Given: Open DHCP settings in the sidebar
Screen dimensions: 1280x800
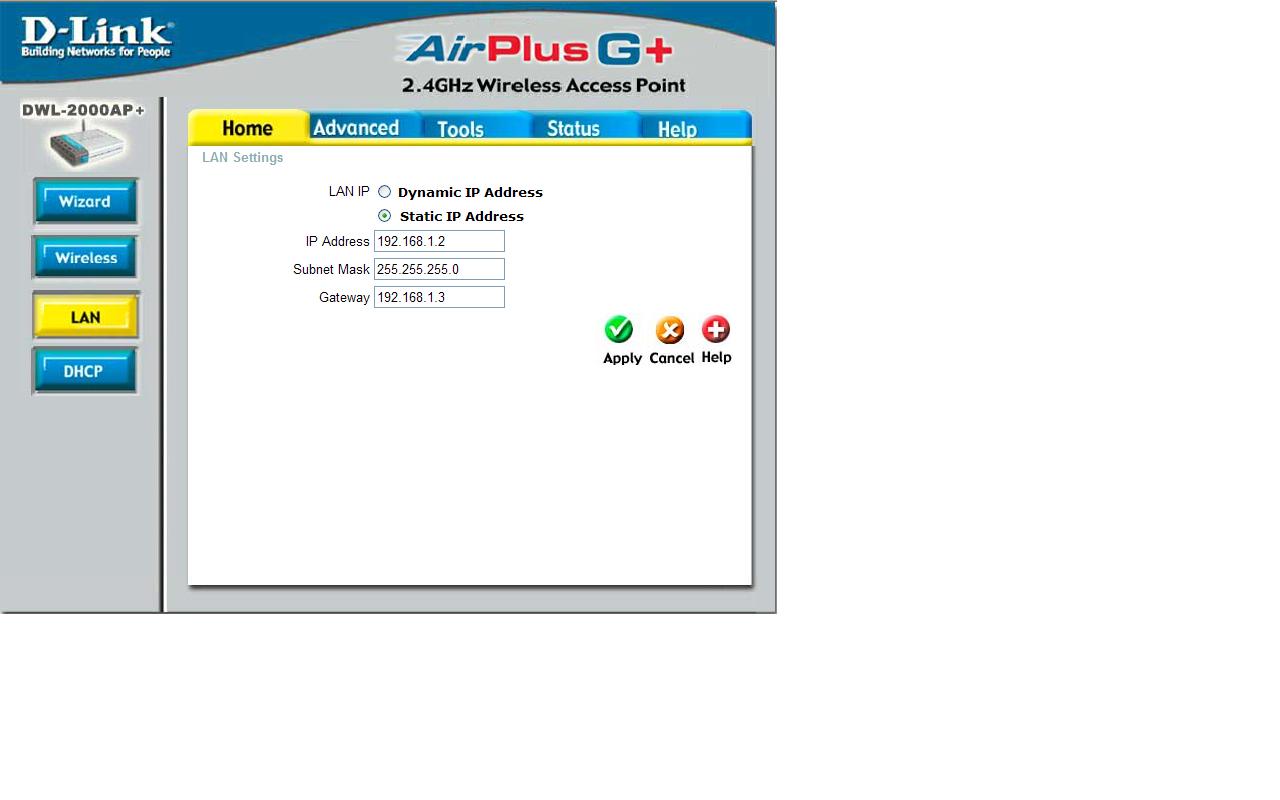Looking at the screenshot, I should click(x=85, y=371).
